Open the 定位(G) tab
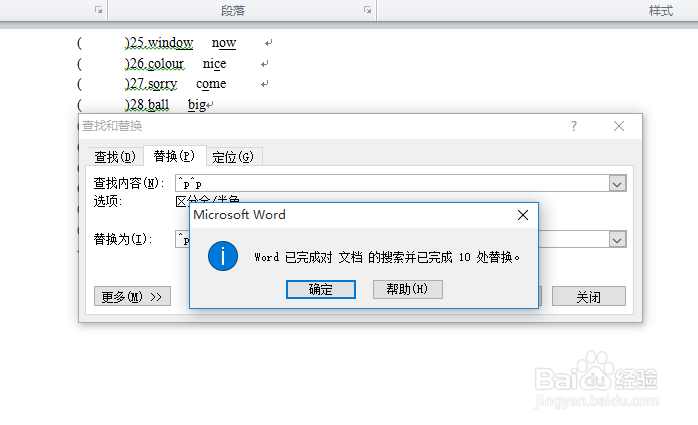The height and width of the screenshot is (425, 698). tap(233, 157)
